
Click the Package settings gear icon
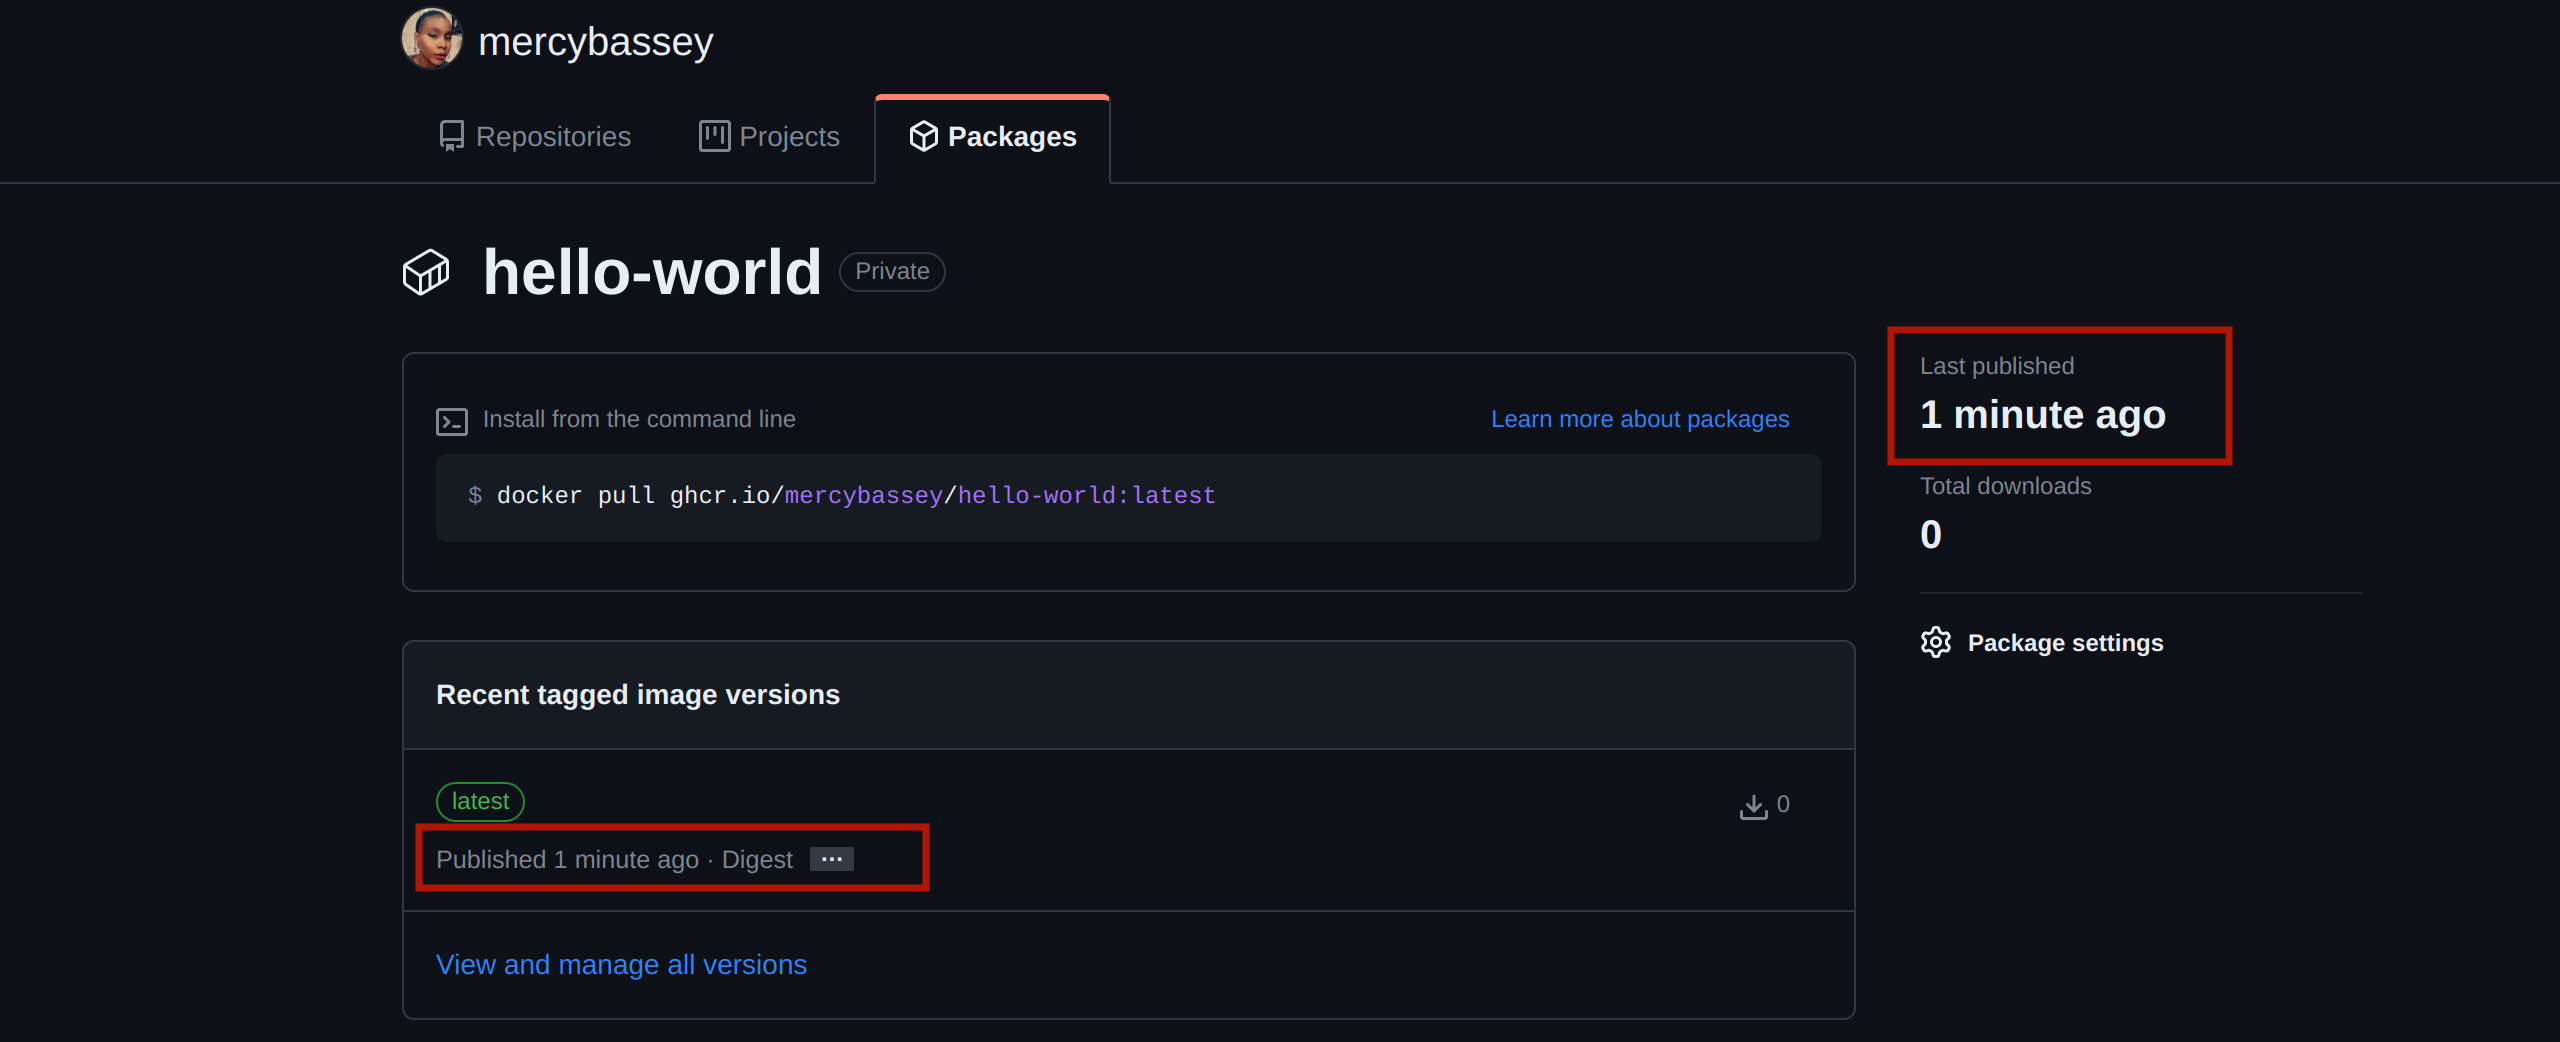[1936, 642]
